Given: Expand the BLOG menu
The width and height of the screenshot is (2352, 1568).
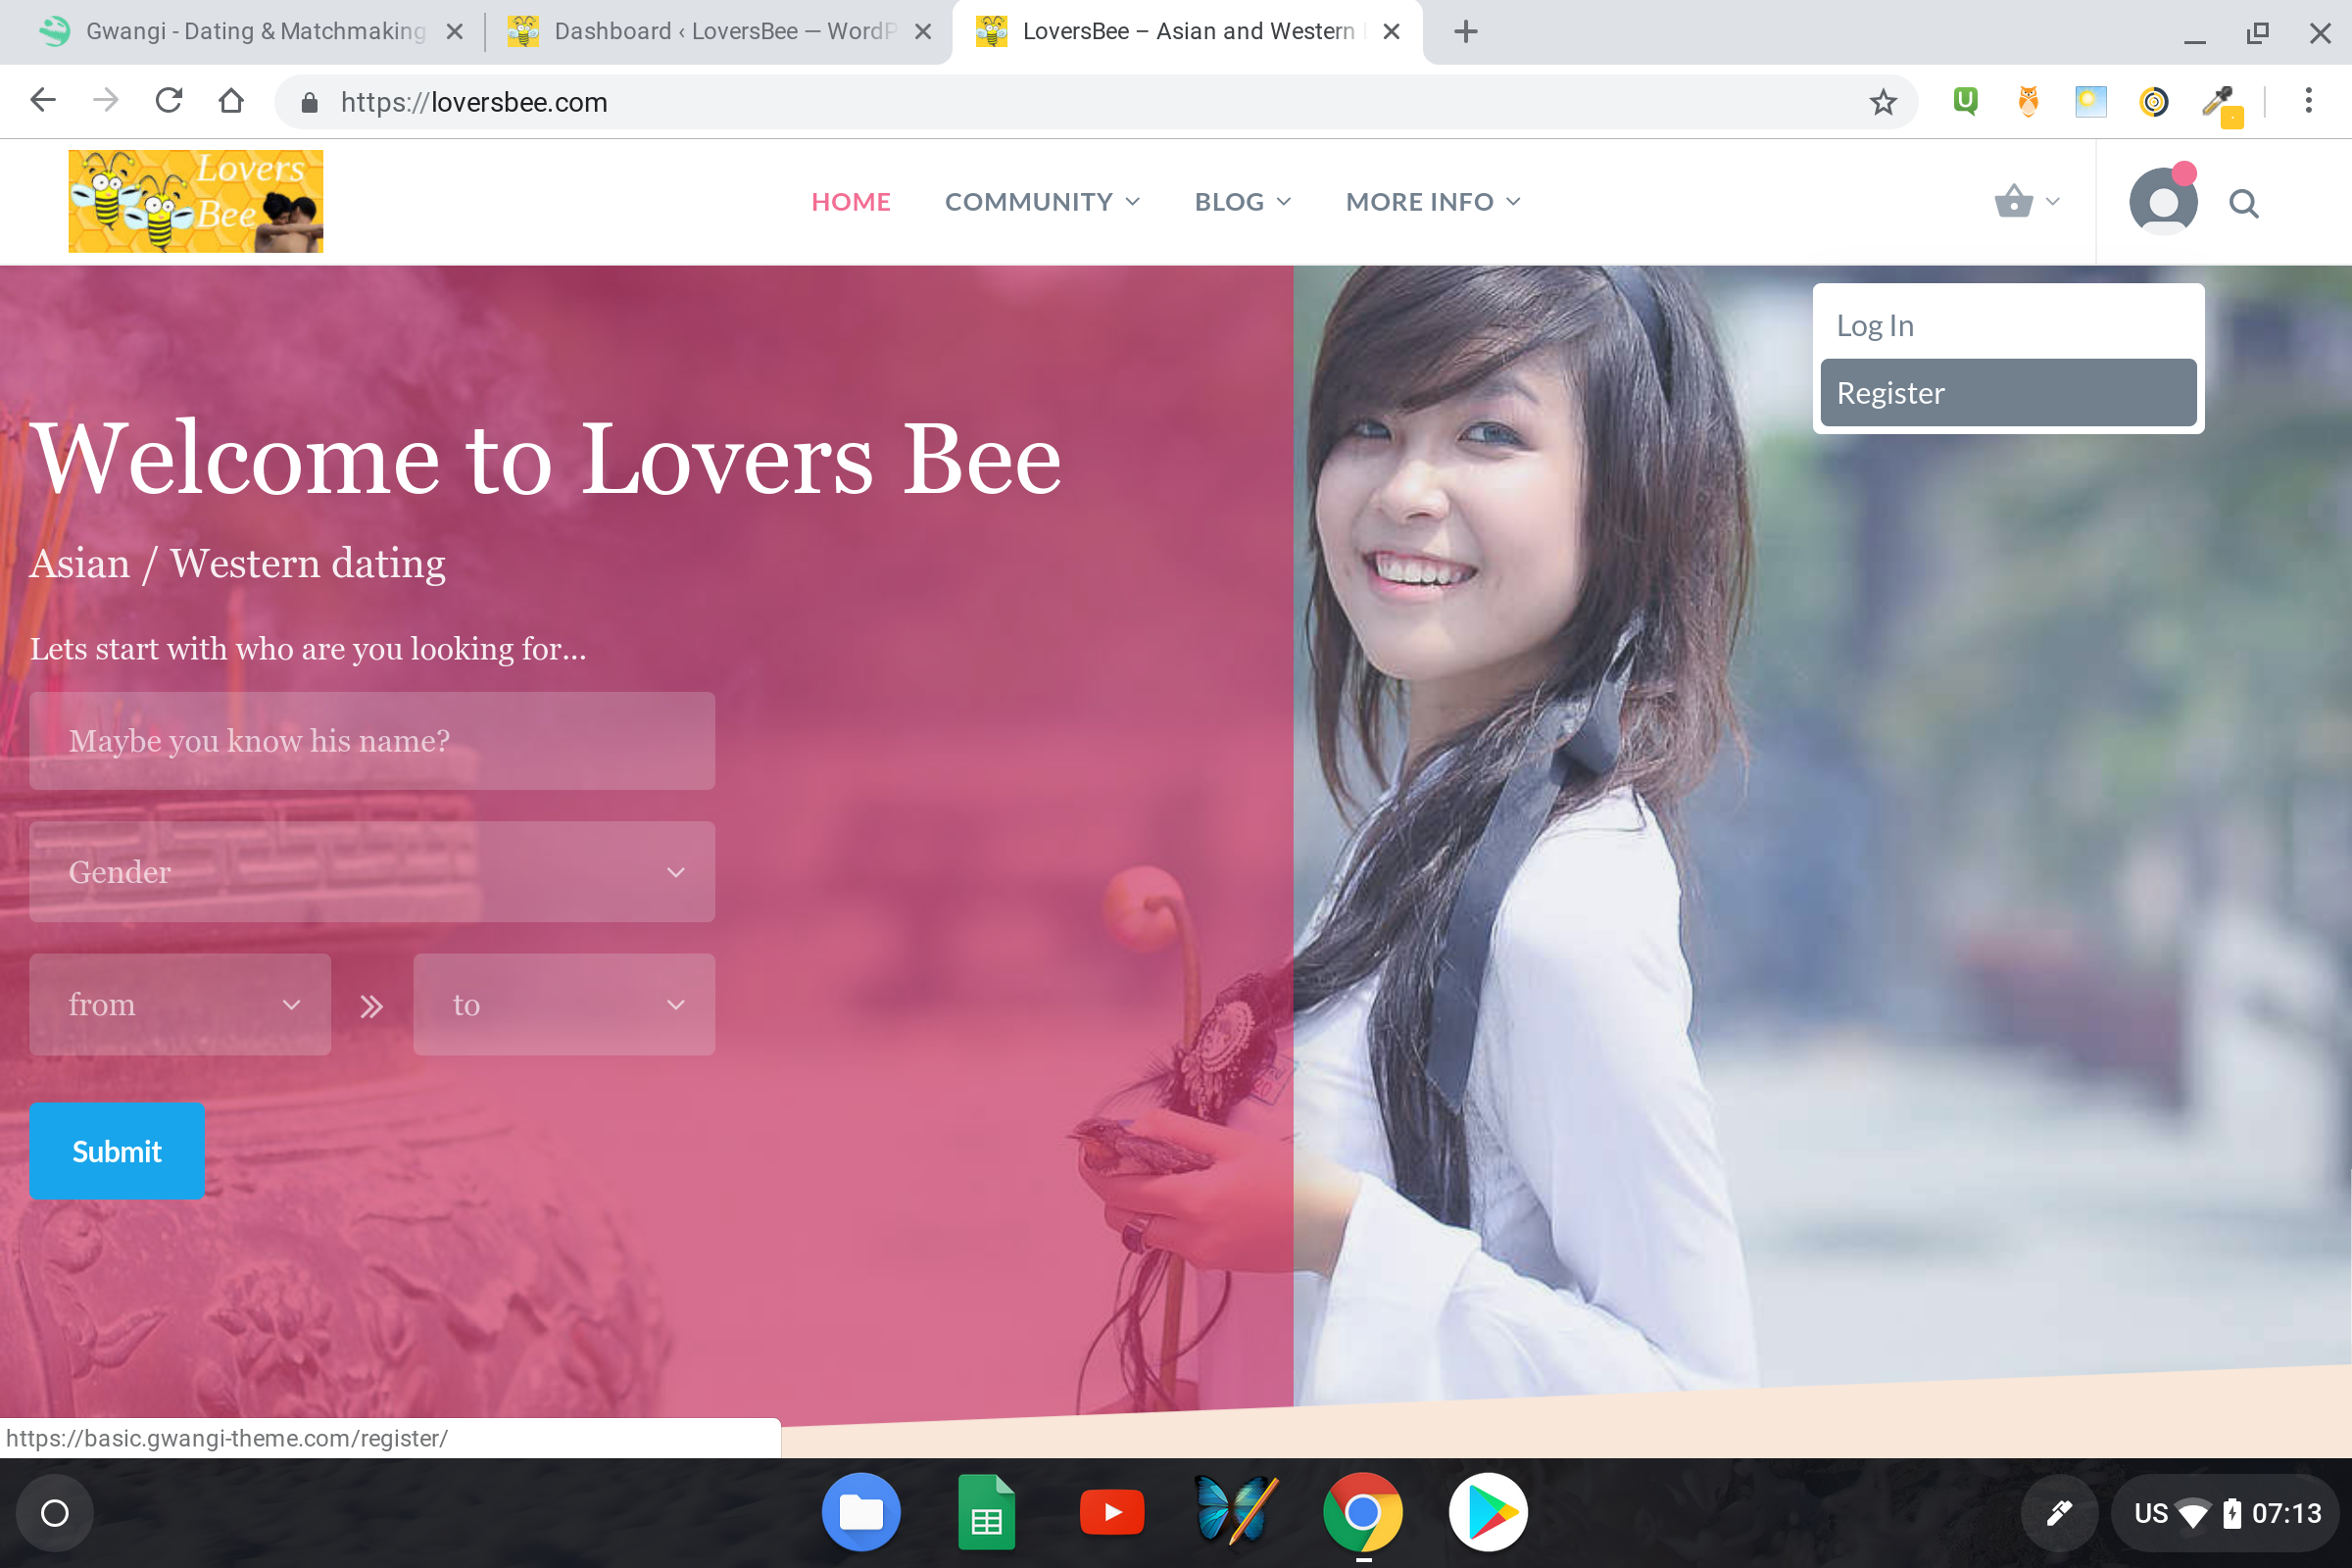Looking at the screenshot, I should coord(1243,202).
